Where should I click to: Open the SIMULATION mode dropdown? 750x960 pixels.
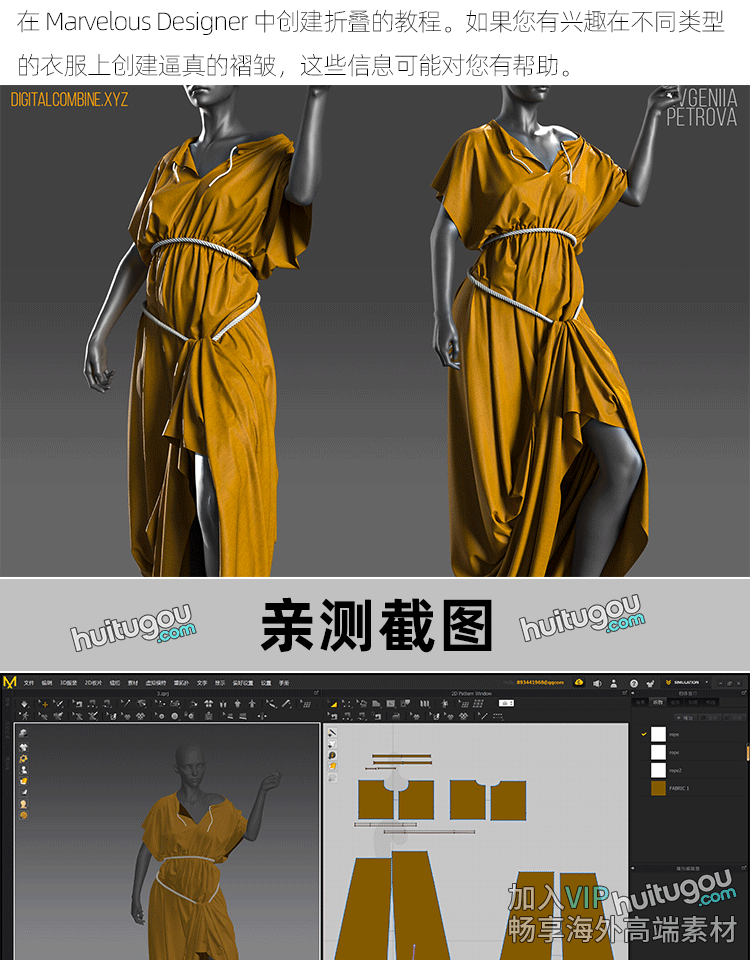[x=686, y=683]
